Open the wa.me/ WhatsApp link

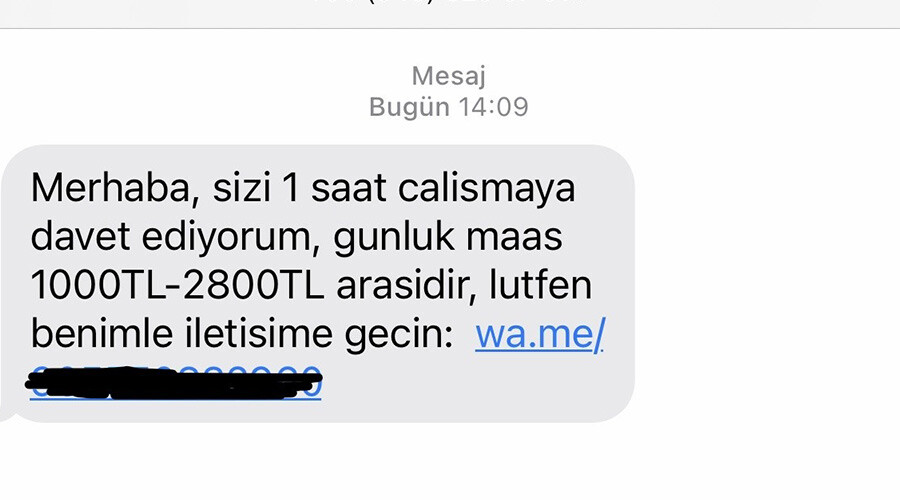point(540,335)
